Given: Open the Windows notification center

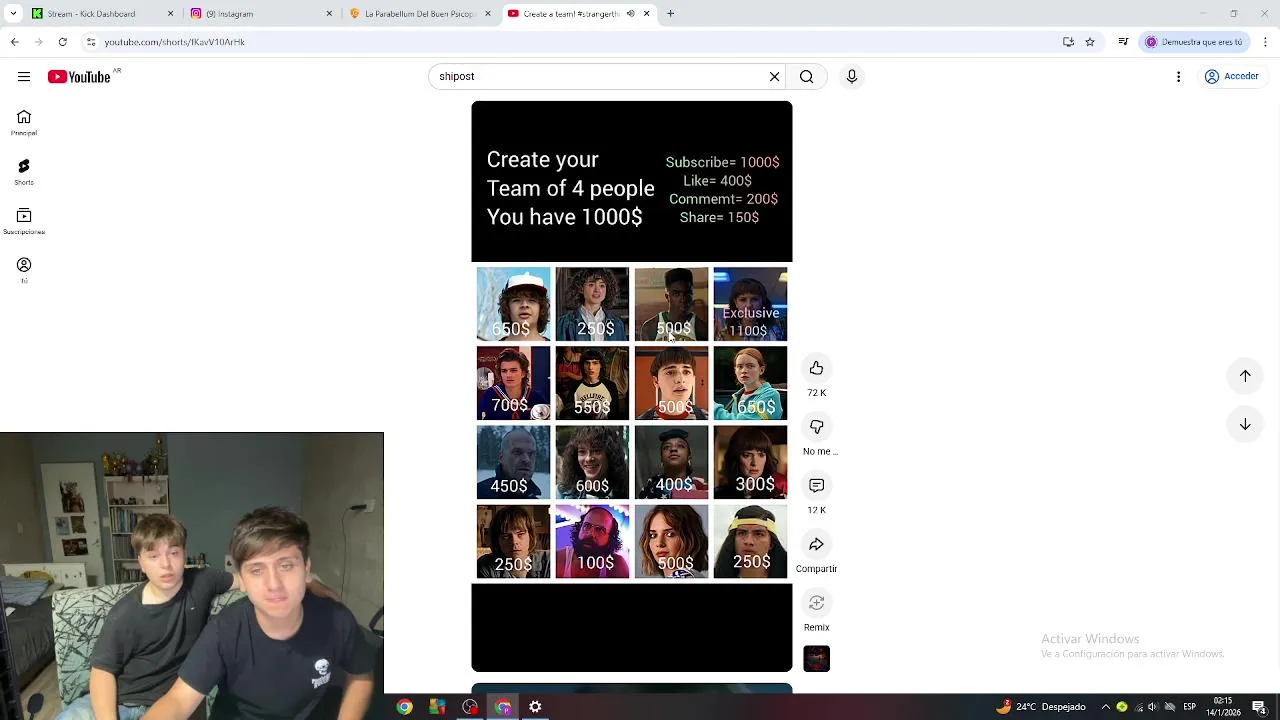Looking at the screenshot, I should (x=1259, y=707).
